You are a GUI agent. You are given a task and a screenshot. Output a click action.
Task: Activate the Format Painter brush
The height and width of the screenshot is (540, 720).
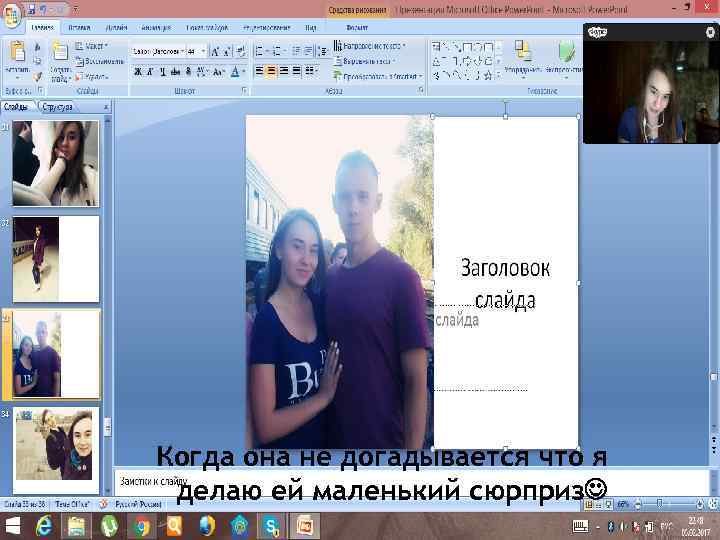pyautogui.click(x=38, y=76)
